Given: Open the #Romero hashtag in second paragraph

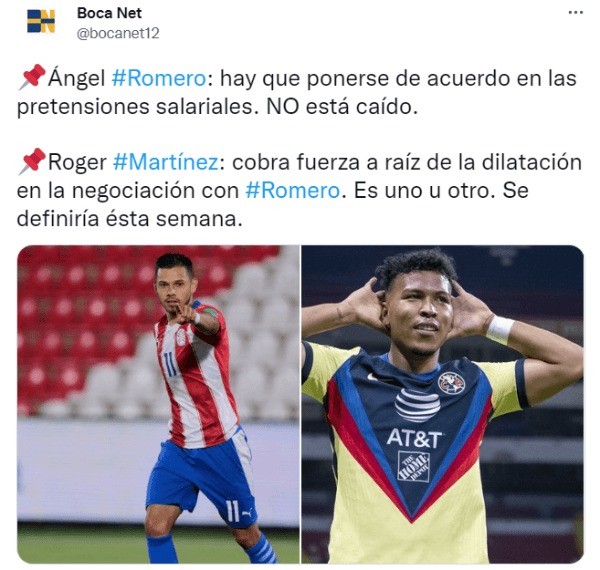Looking at the screenshot, I should pos(292,191).
